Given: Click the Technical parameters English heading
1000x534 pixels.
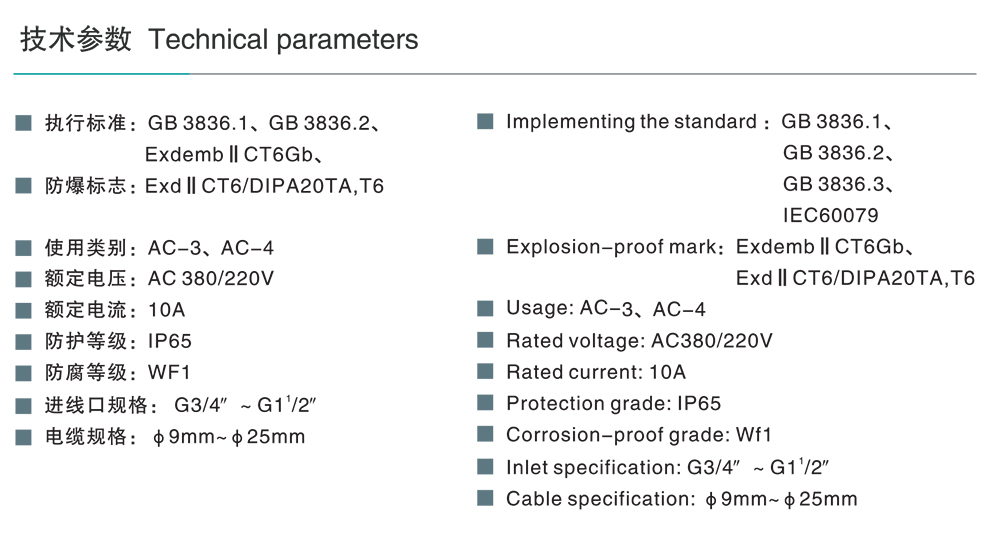Looking at the screenshot, I should 283,40.
